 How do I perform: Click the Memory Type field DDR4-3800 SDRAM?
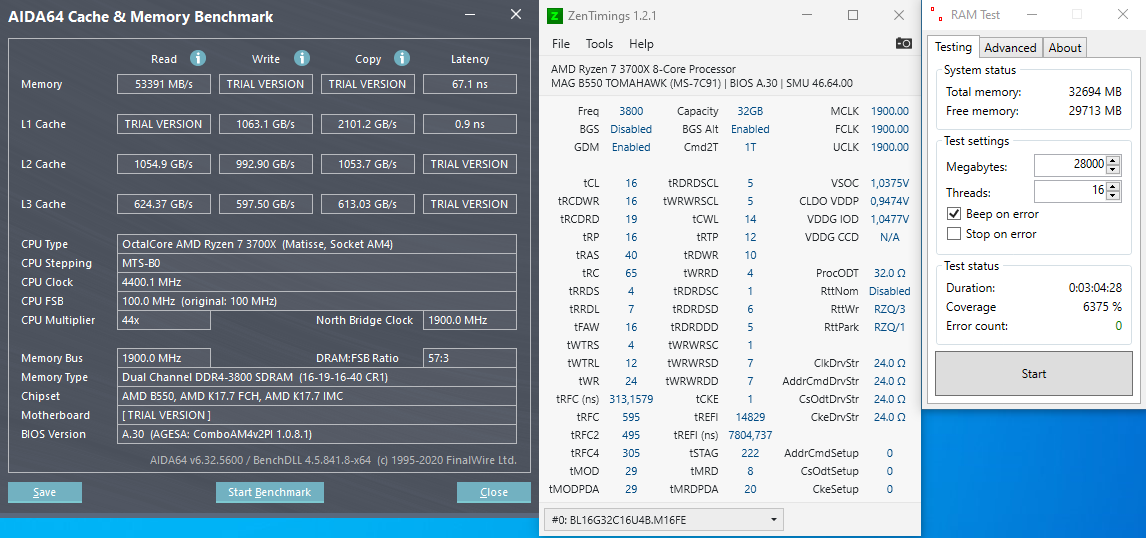tap(316, 377)
